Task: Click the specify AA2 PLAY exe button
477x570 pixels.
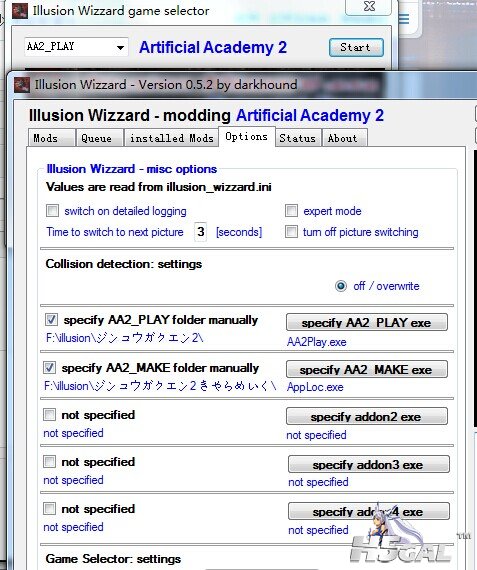Action: (x=366, y=322)
